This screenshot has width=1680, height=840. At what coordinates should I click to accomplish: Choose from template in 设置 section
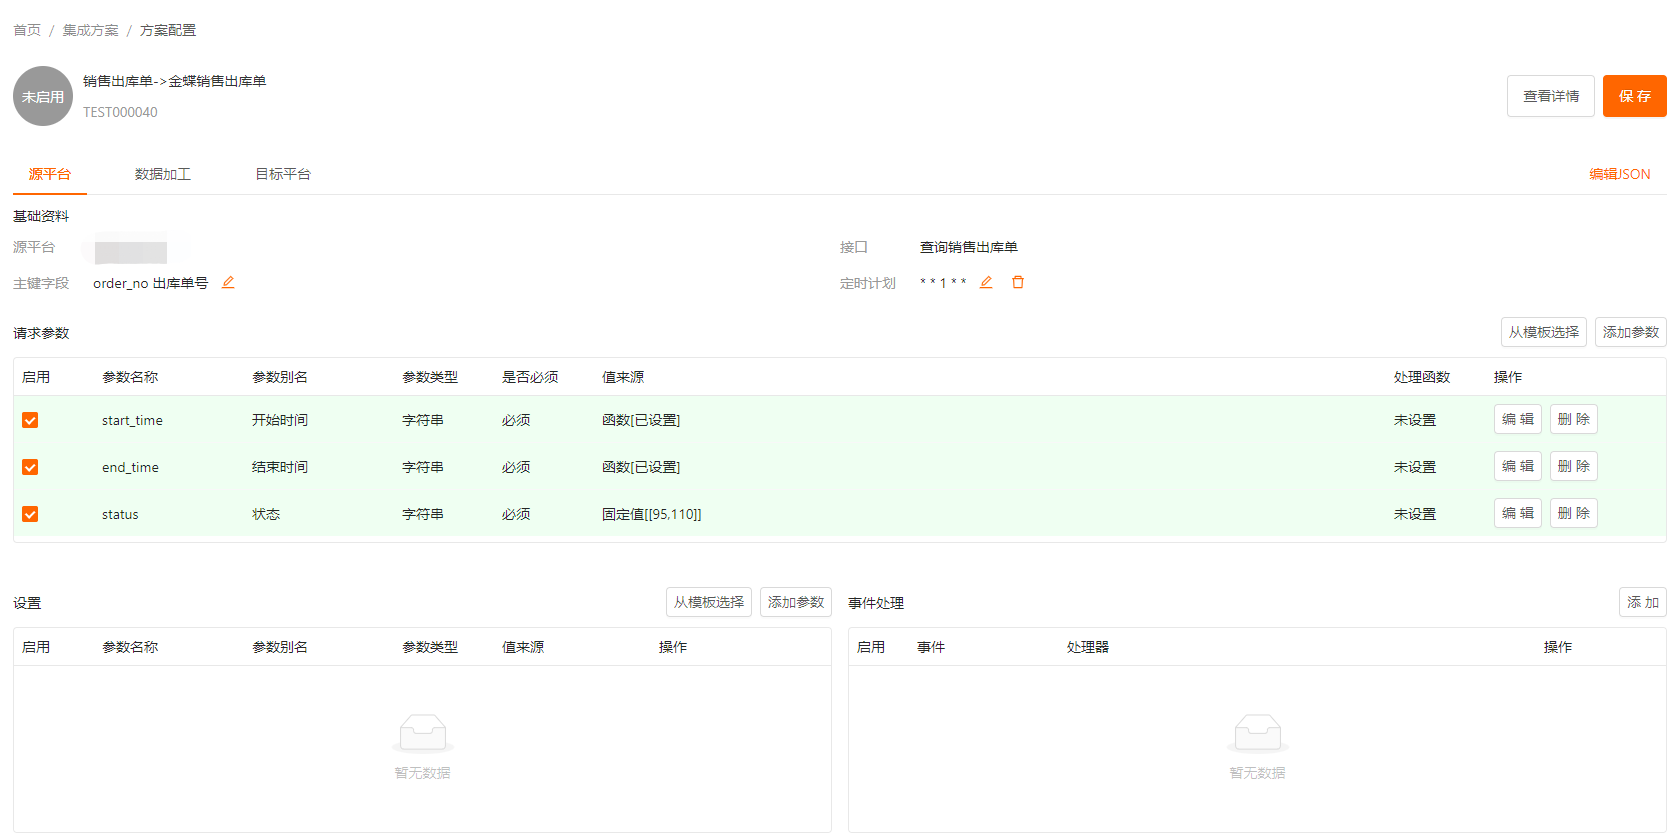pos(708,602)
